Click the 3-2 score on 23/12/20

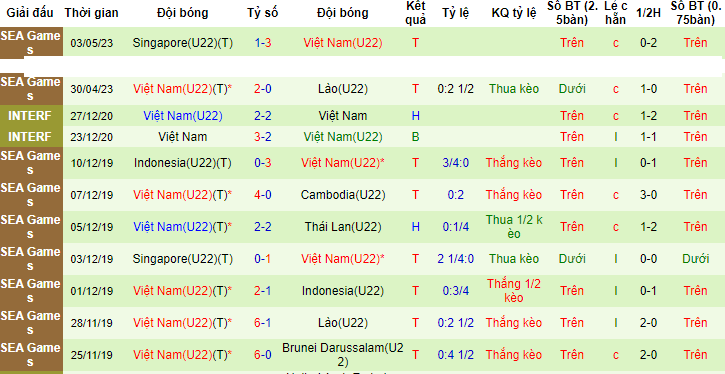[262, 137]
